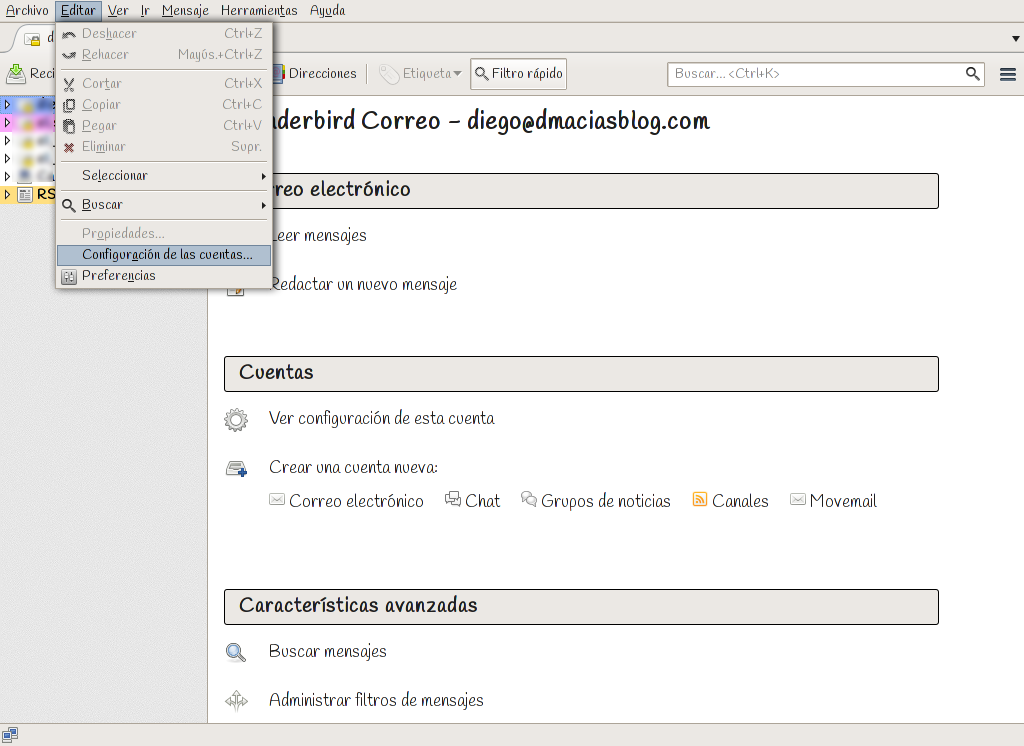The width and height of the screenshot is (1024, 746).
Task: Create a Canales feed account
Action: [740, 501]
